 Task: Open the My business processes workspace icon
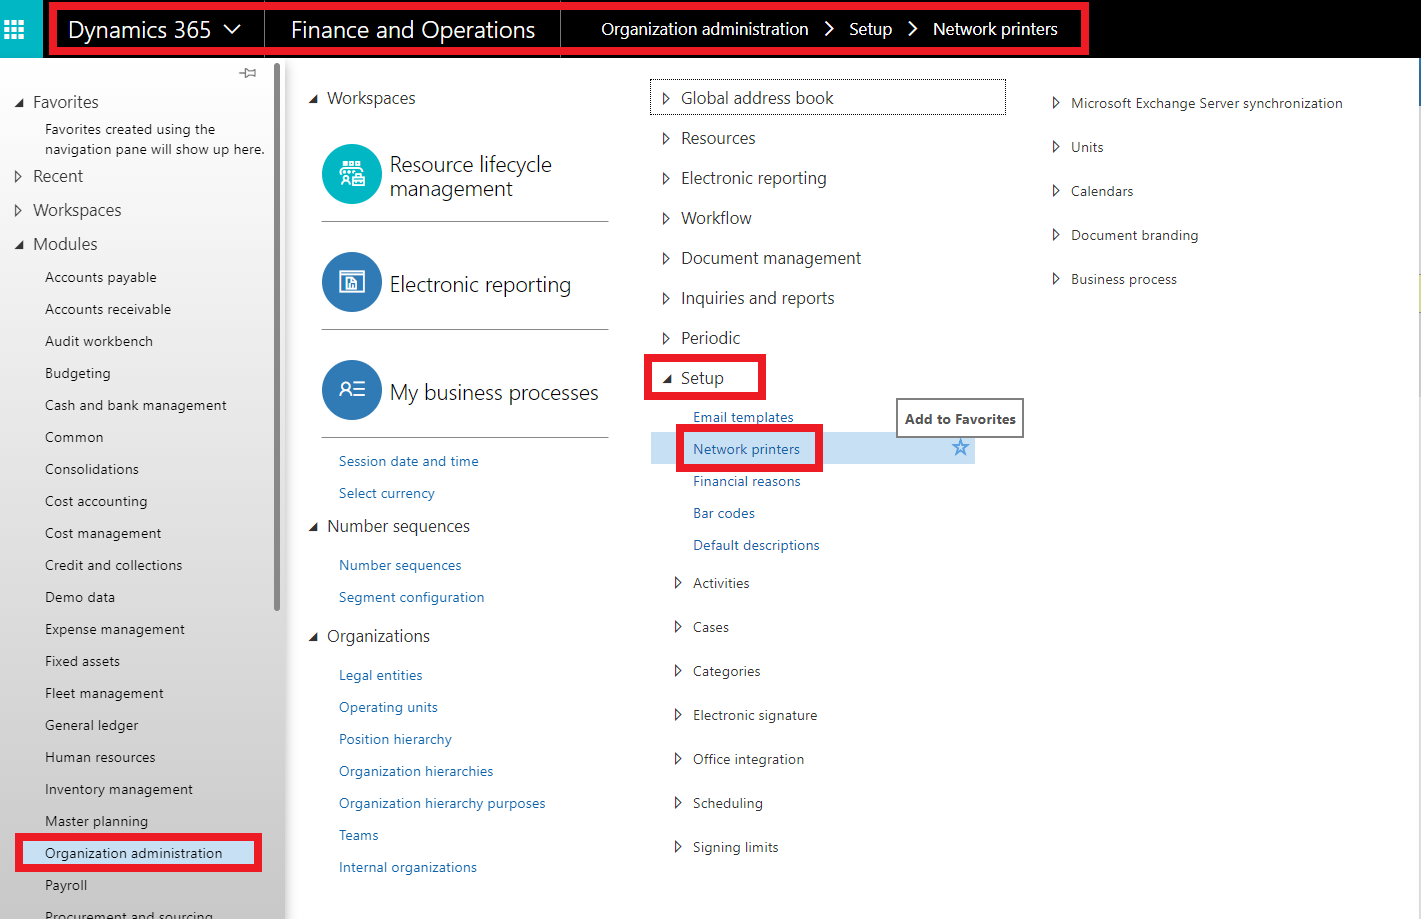(351, 392)
